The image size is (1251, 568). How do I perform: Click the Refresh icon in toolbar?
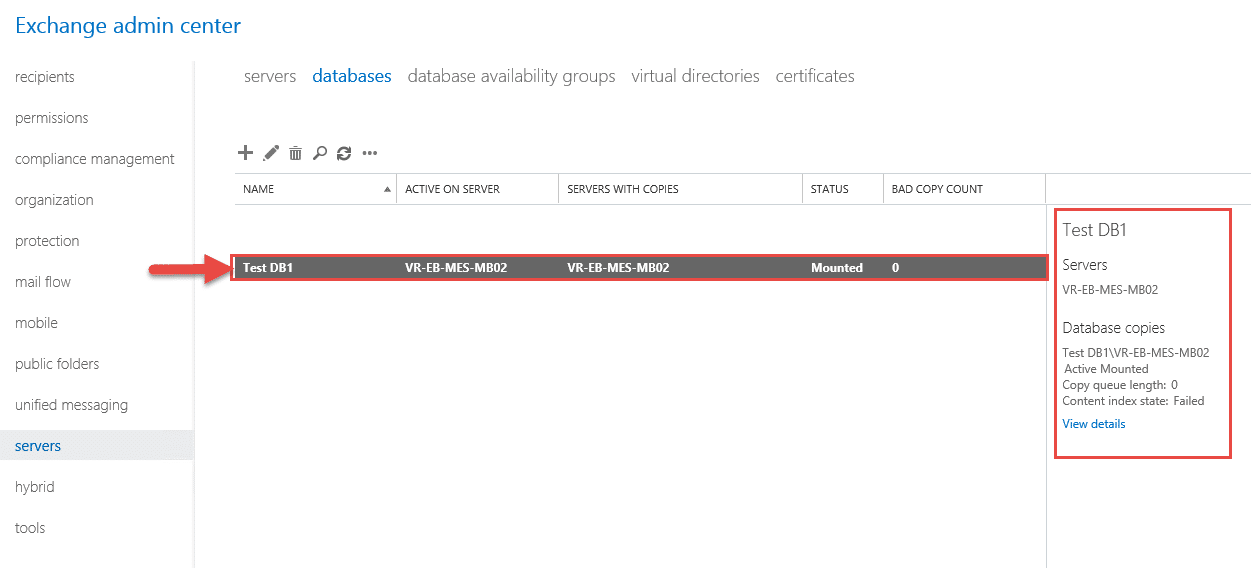coord(344,153)
